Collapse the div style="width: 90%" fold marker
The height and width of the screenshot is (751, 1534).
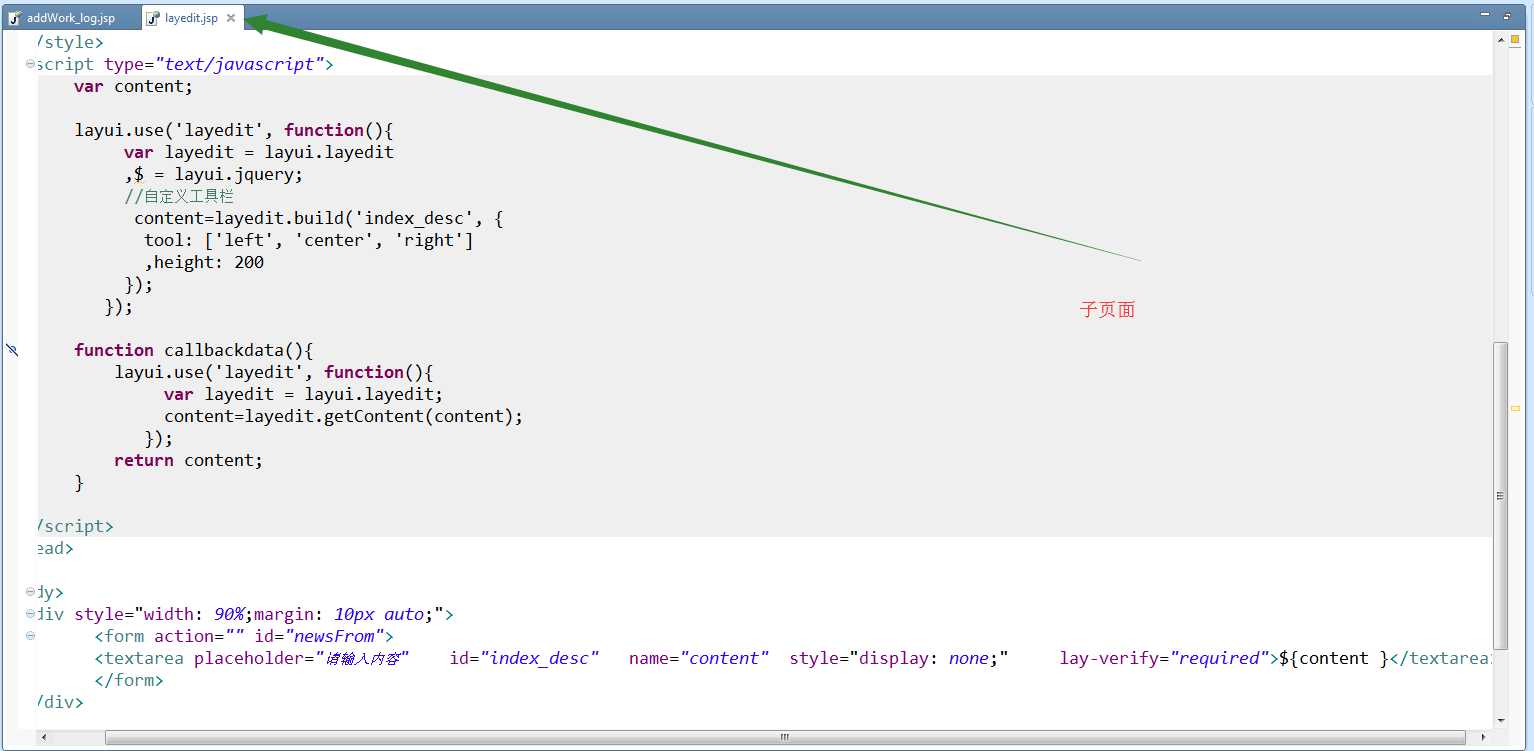(x=31, y=614)
